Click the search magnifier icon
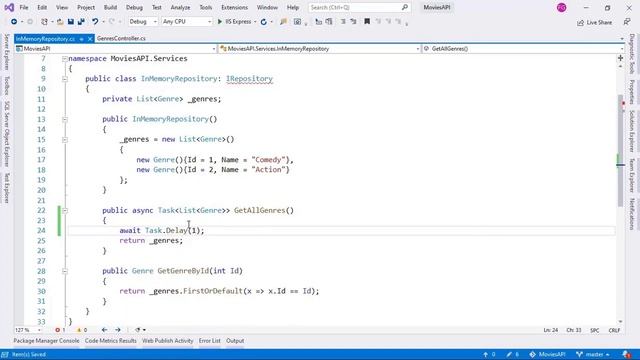640x360 pixels. point(404,7)
